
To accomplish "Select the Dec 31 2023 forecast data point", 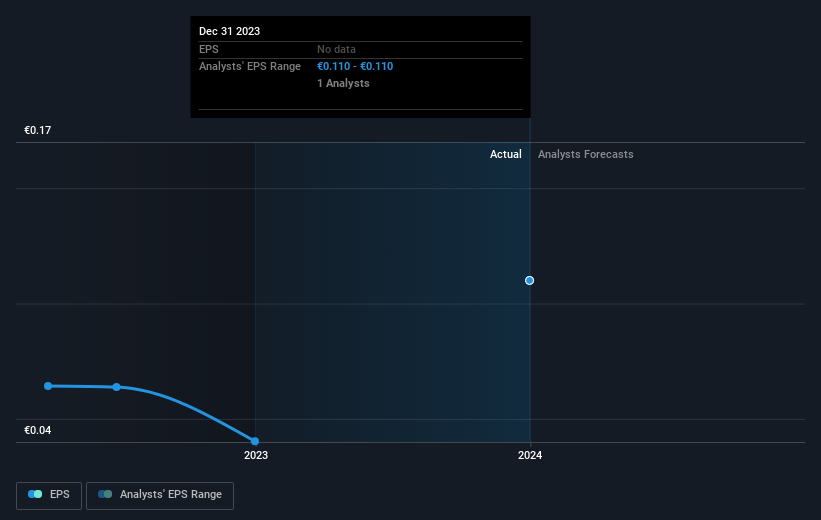I will tap(529, 281).
